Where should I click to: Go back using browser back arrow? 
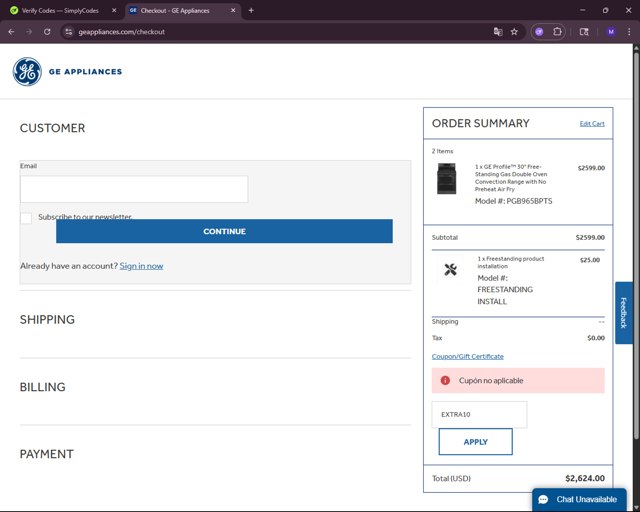pyautogui.click(x=11, y=32)
